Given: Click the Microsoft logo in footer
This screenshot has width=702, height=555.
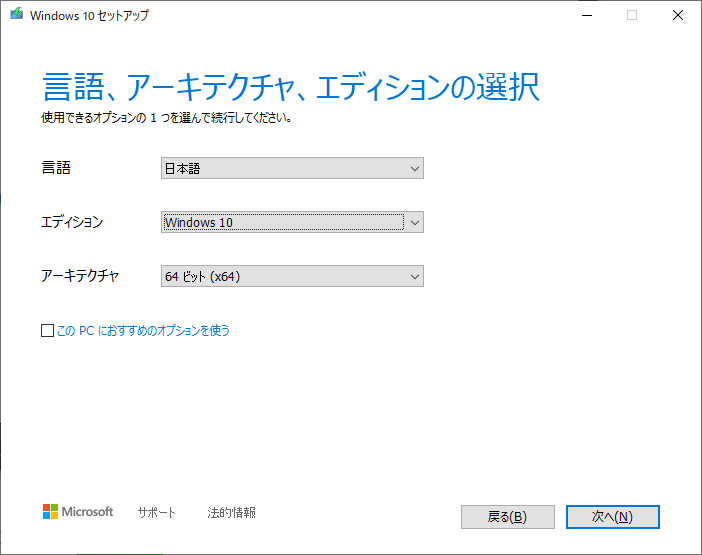Looking at the screenshot, I should pos(78,512).
